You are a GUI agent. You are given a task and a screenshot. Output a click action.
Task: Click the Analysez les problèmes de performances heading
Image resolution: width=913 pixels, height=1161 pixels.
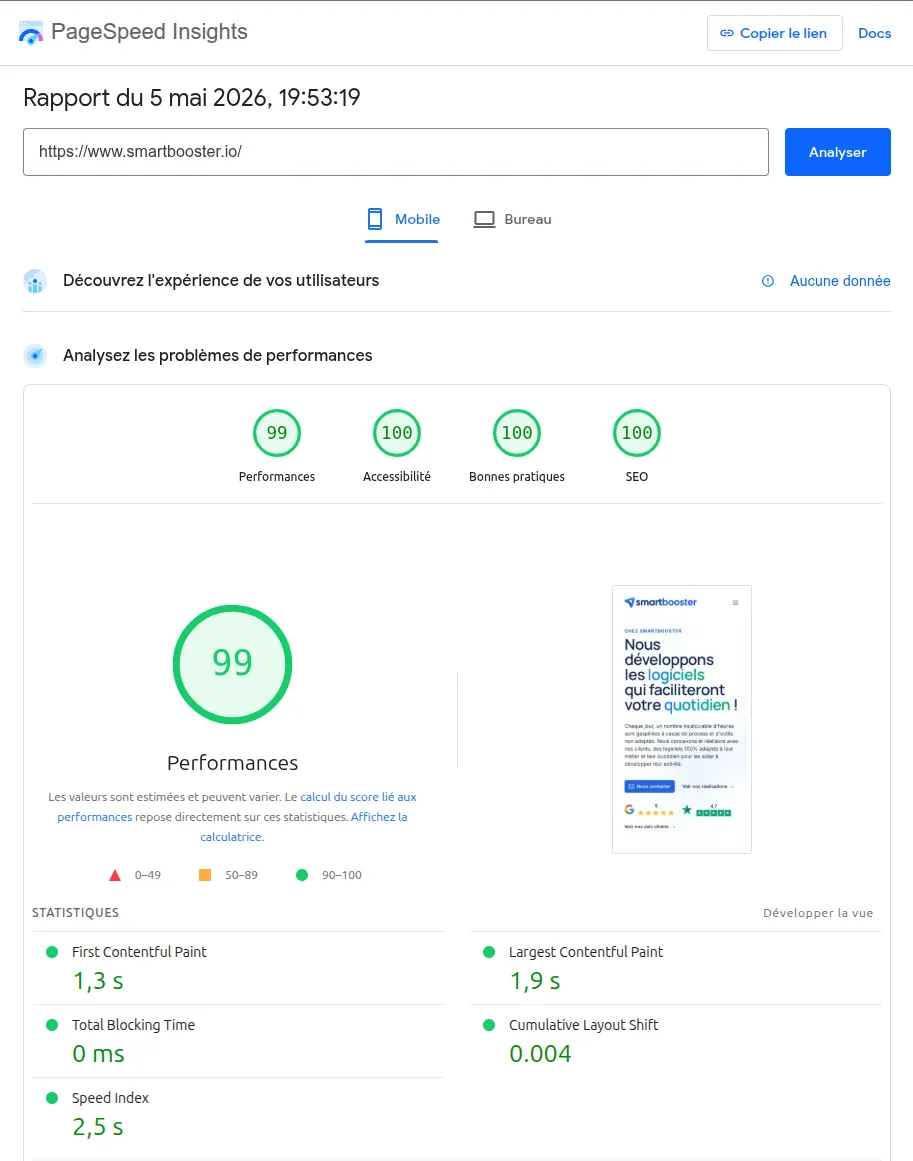click(x=218, y=355)
